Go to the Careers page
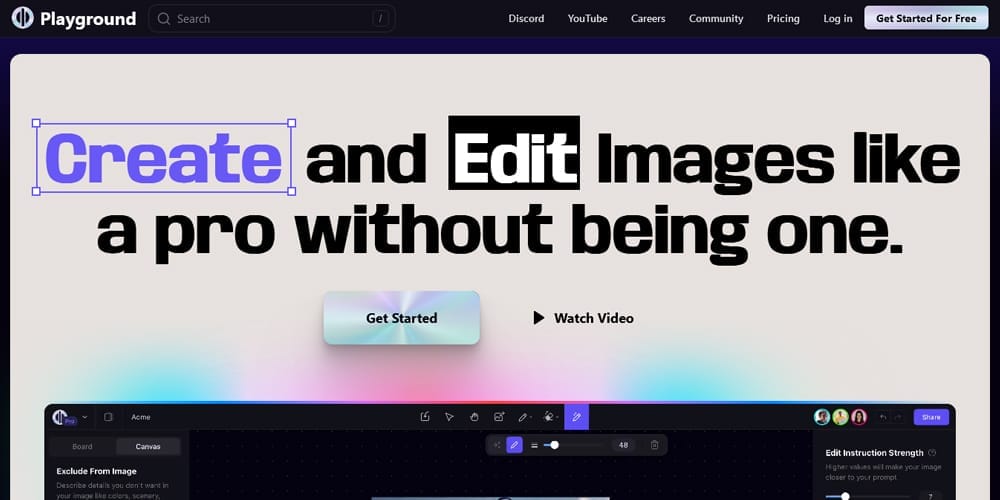1000x500 pixels. [x=648, y=18]
